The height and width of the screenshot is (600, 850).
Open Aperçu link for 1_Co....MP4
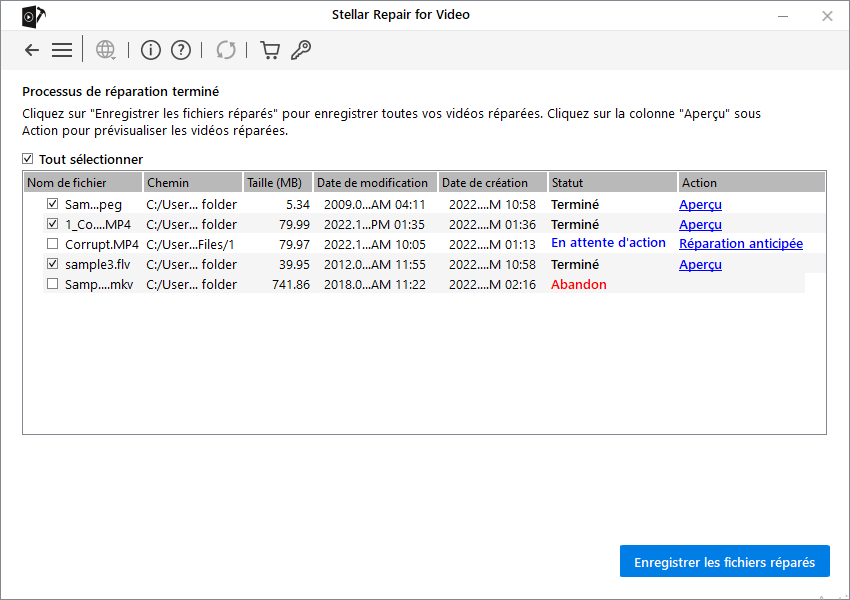pyautogui.click(x=700, y=225)
